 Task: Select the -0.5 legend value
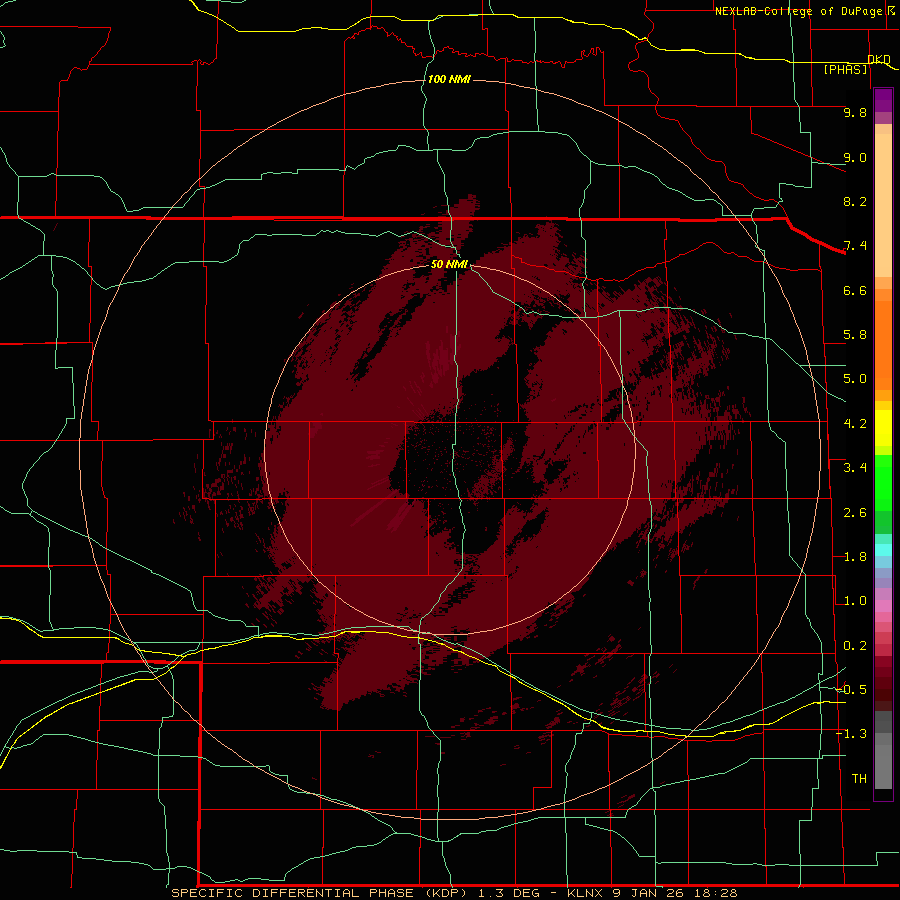851,690
